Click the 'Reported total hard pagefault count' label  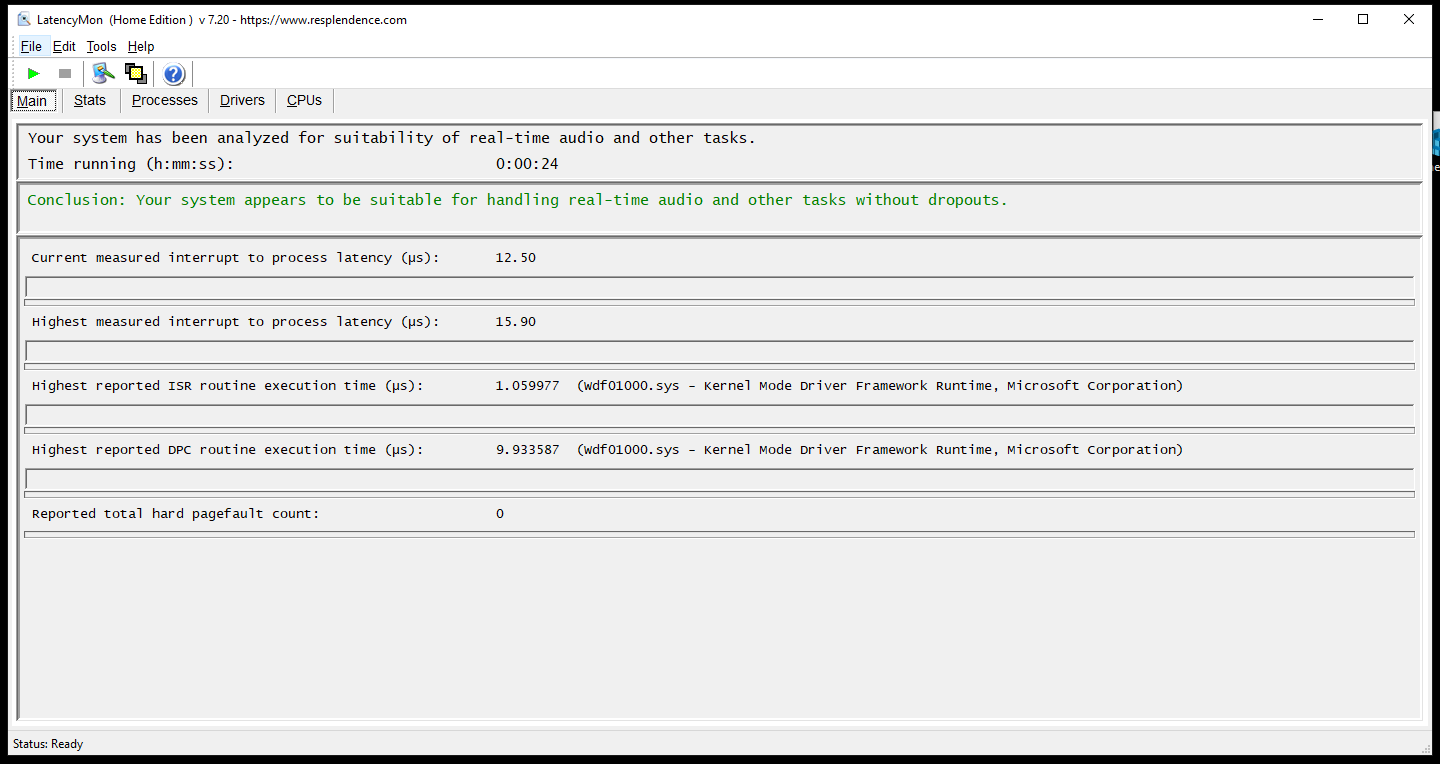coord(176,514)
